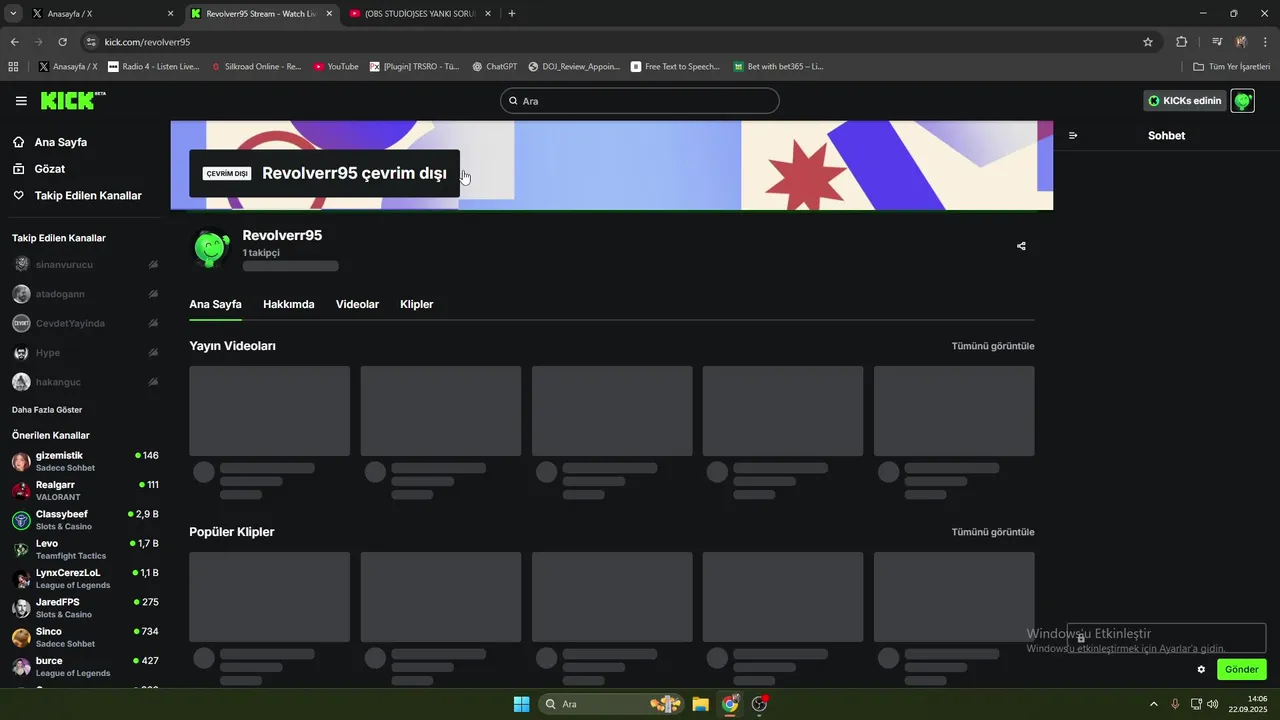Open Chrome extensions puzzle icon
This screenshot has width=1280, height=720.
[1181, 42]
